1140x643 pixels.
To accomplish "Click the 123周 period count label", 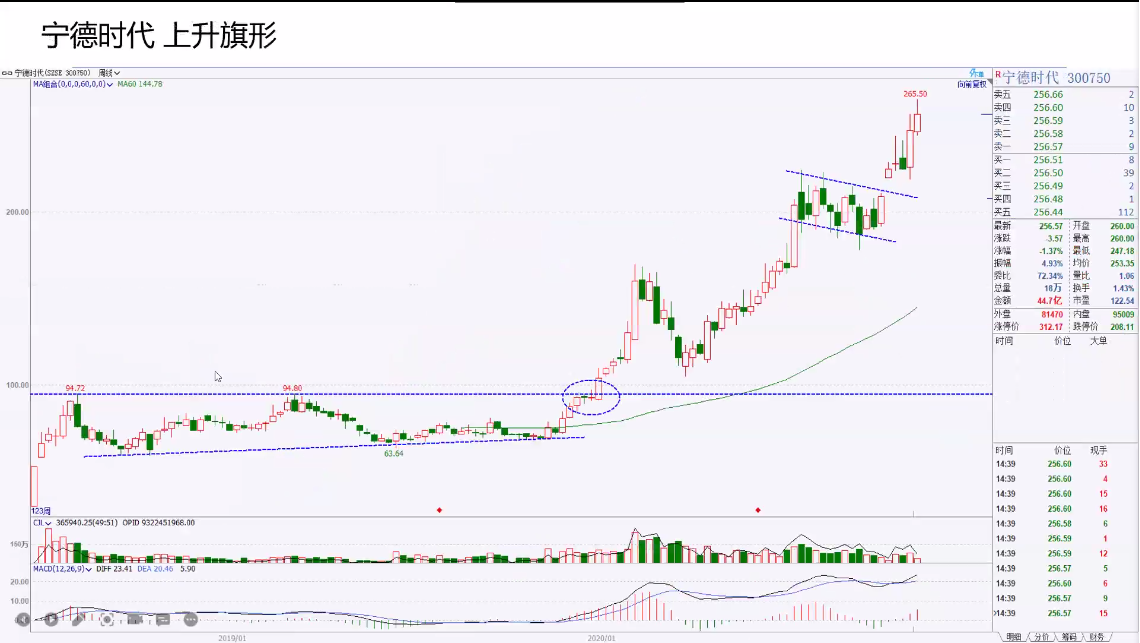I will click(41, 511).
